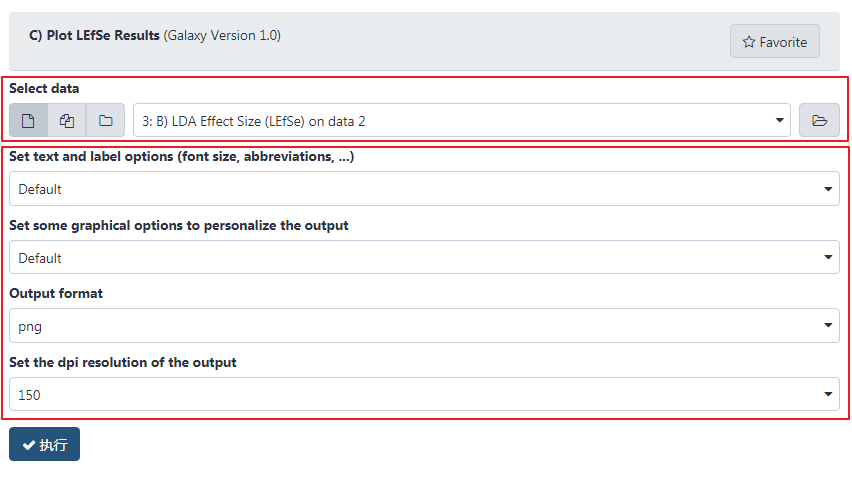Add the tool to favorites via Favorite button
The image size is (852, 477).
(x=775, y=41)
